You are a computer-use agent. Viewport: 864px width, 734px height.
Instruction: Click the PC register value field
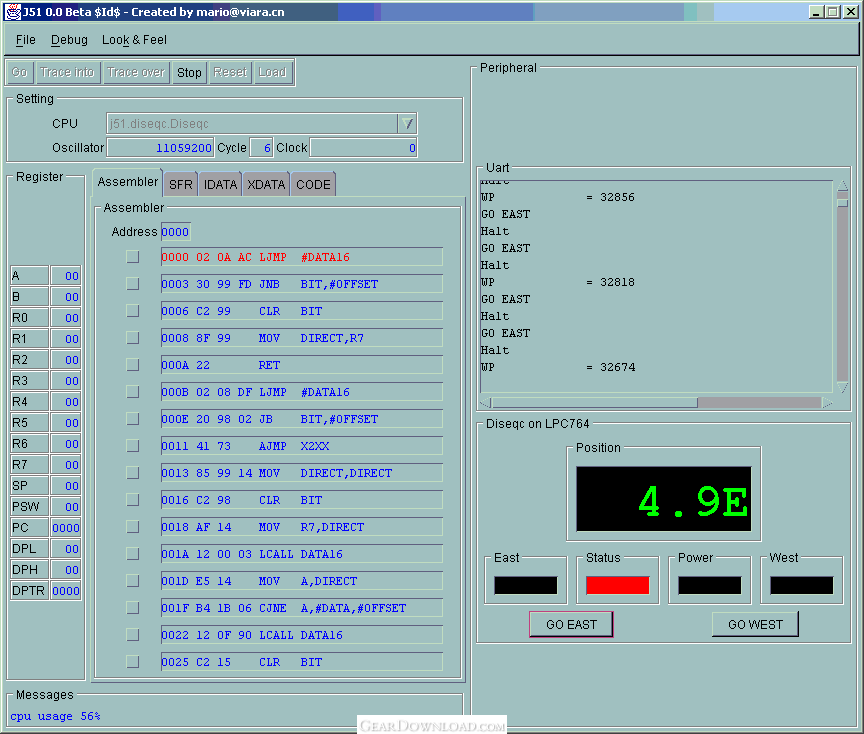(x=66, y=527)
